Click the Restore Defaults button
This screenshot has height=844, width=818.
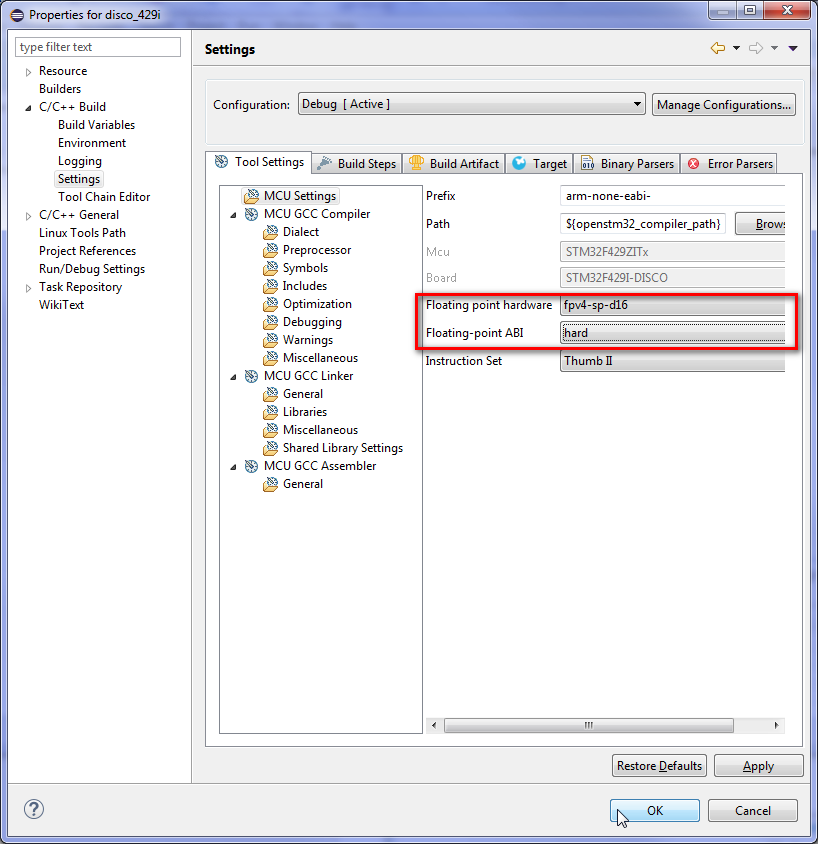659,766
